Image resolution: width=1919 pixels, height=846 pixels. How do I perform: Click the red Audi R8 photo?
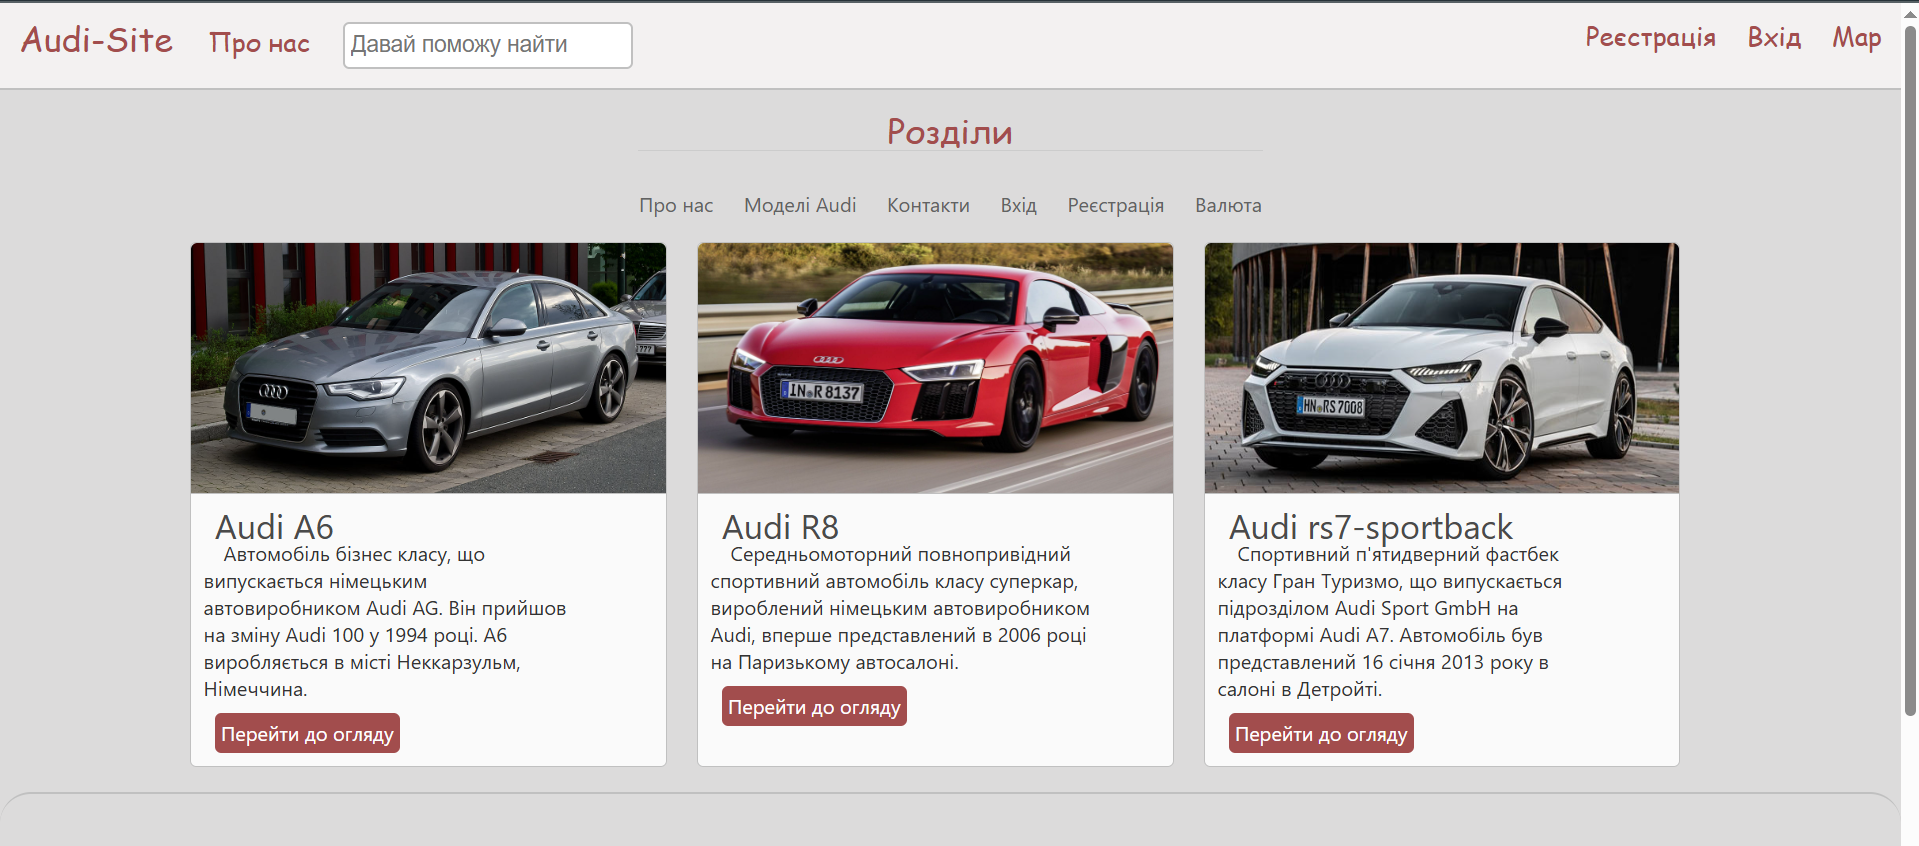click(935, 368)
